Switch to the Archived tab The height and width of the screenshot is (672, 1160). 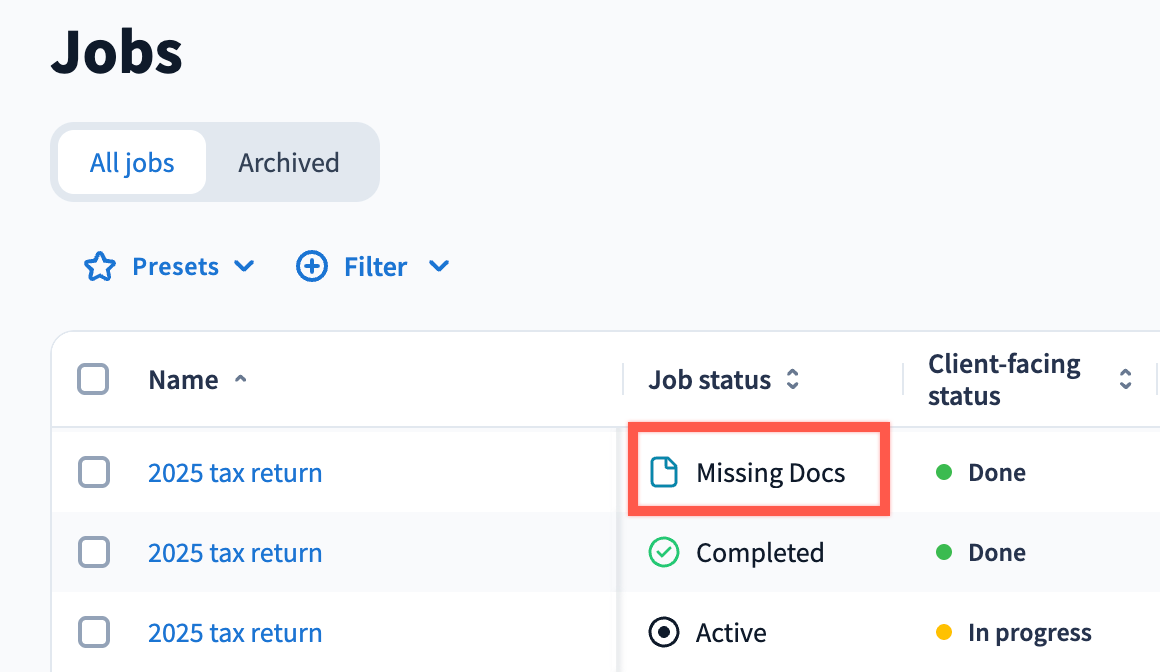pos(289,163)
